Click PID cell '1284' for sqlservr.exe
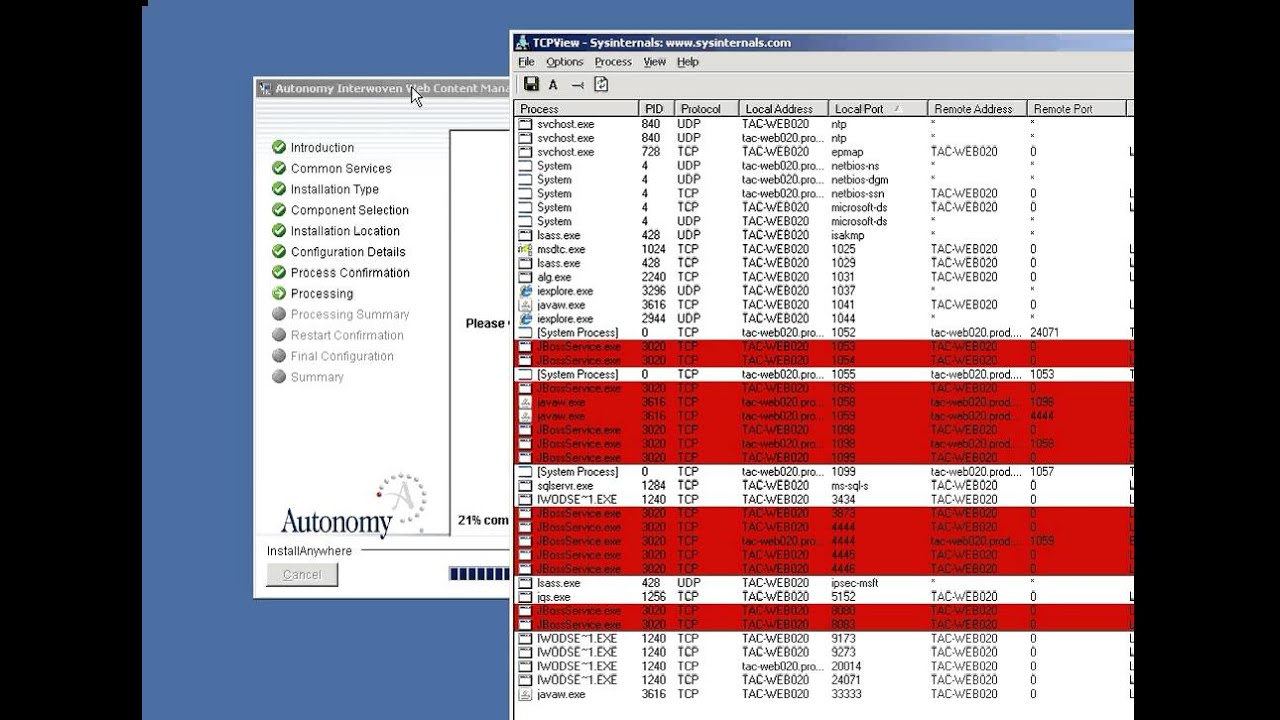The image size is (1280, 720). 652,485
